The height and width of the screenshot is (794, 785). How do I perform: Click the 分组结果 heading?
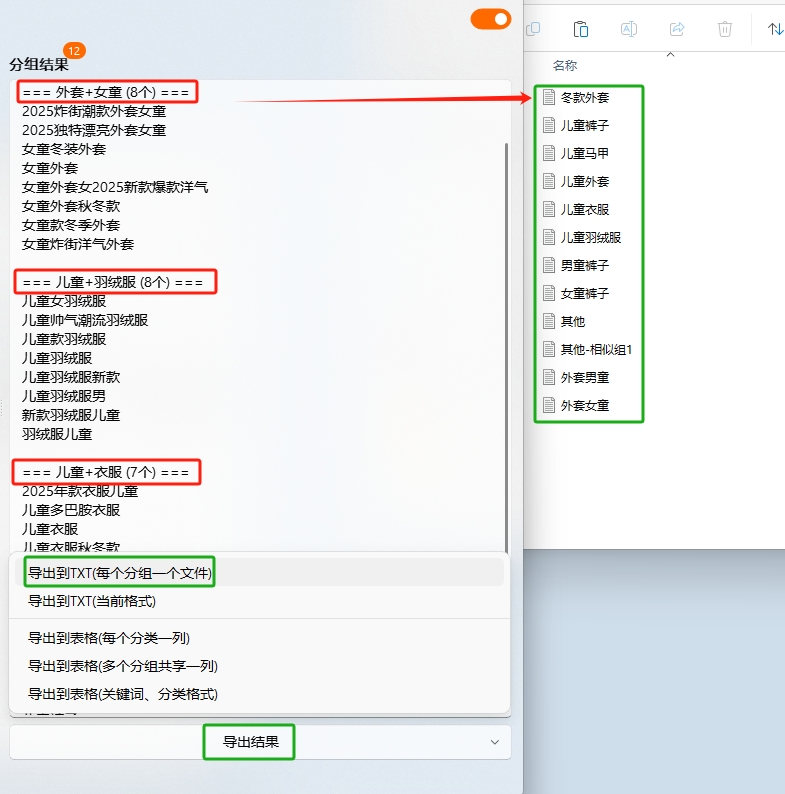[39, 64]
